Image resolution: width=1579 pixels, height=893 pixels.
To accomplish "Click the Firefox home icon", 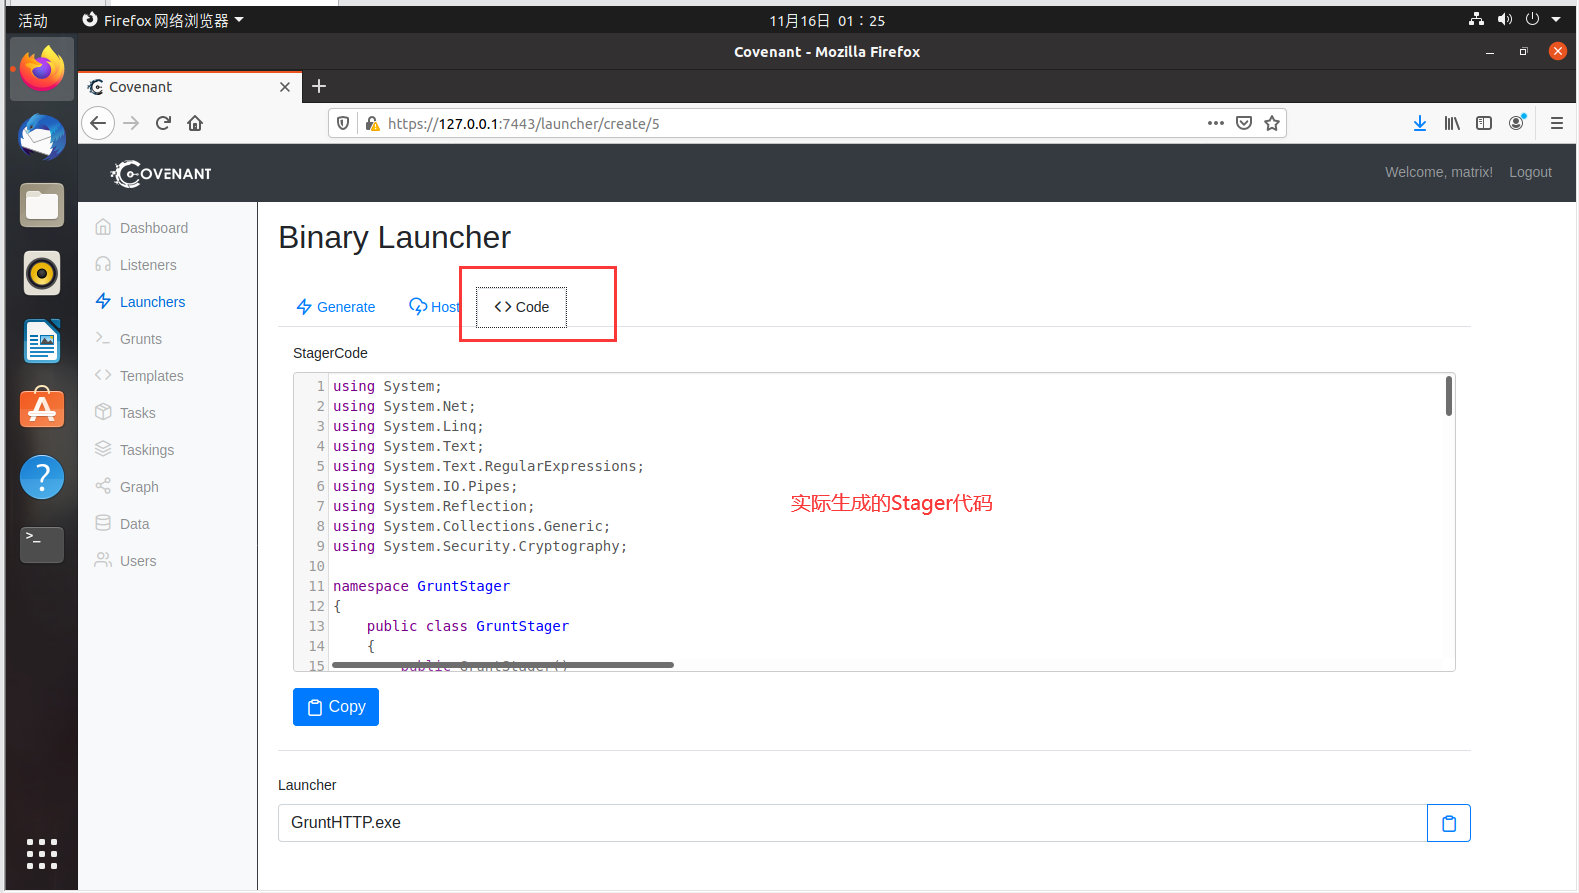I will pyautogui.click(x=195, y=123).
